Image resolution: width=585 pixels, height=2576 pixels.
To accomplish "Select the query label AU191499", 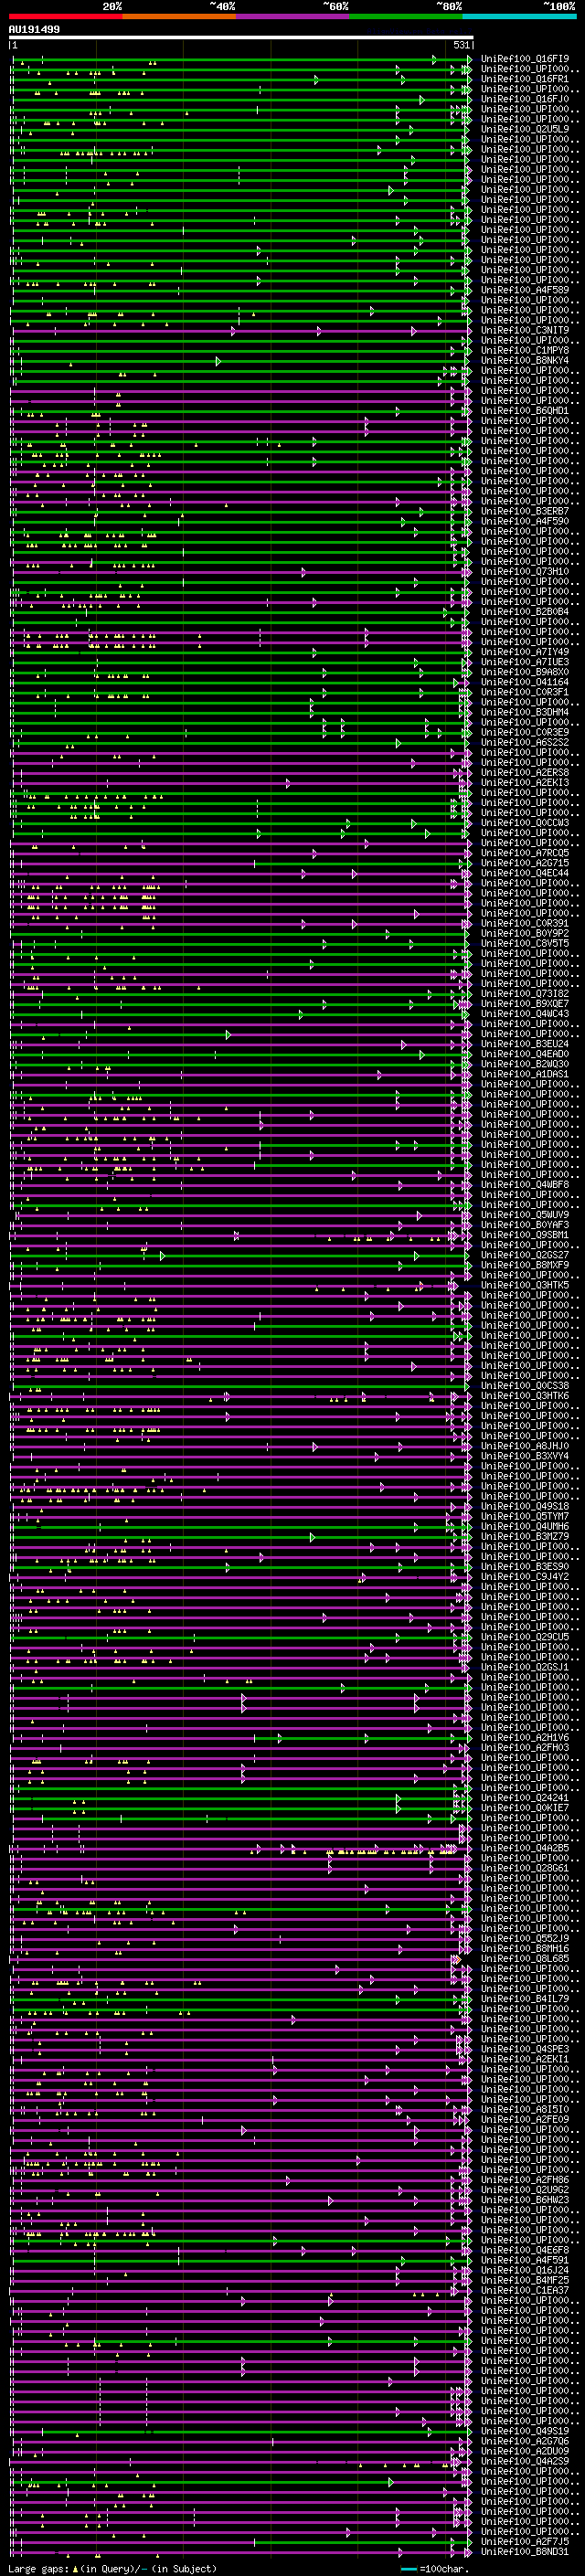I will click(x=34, y=30).
